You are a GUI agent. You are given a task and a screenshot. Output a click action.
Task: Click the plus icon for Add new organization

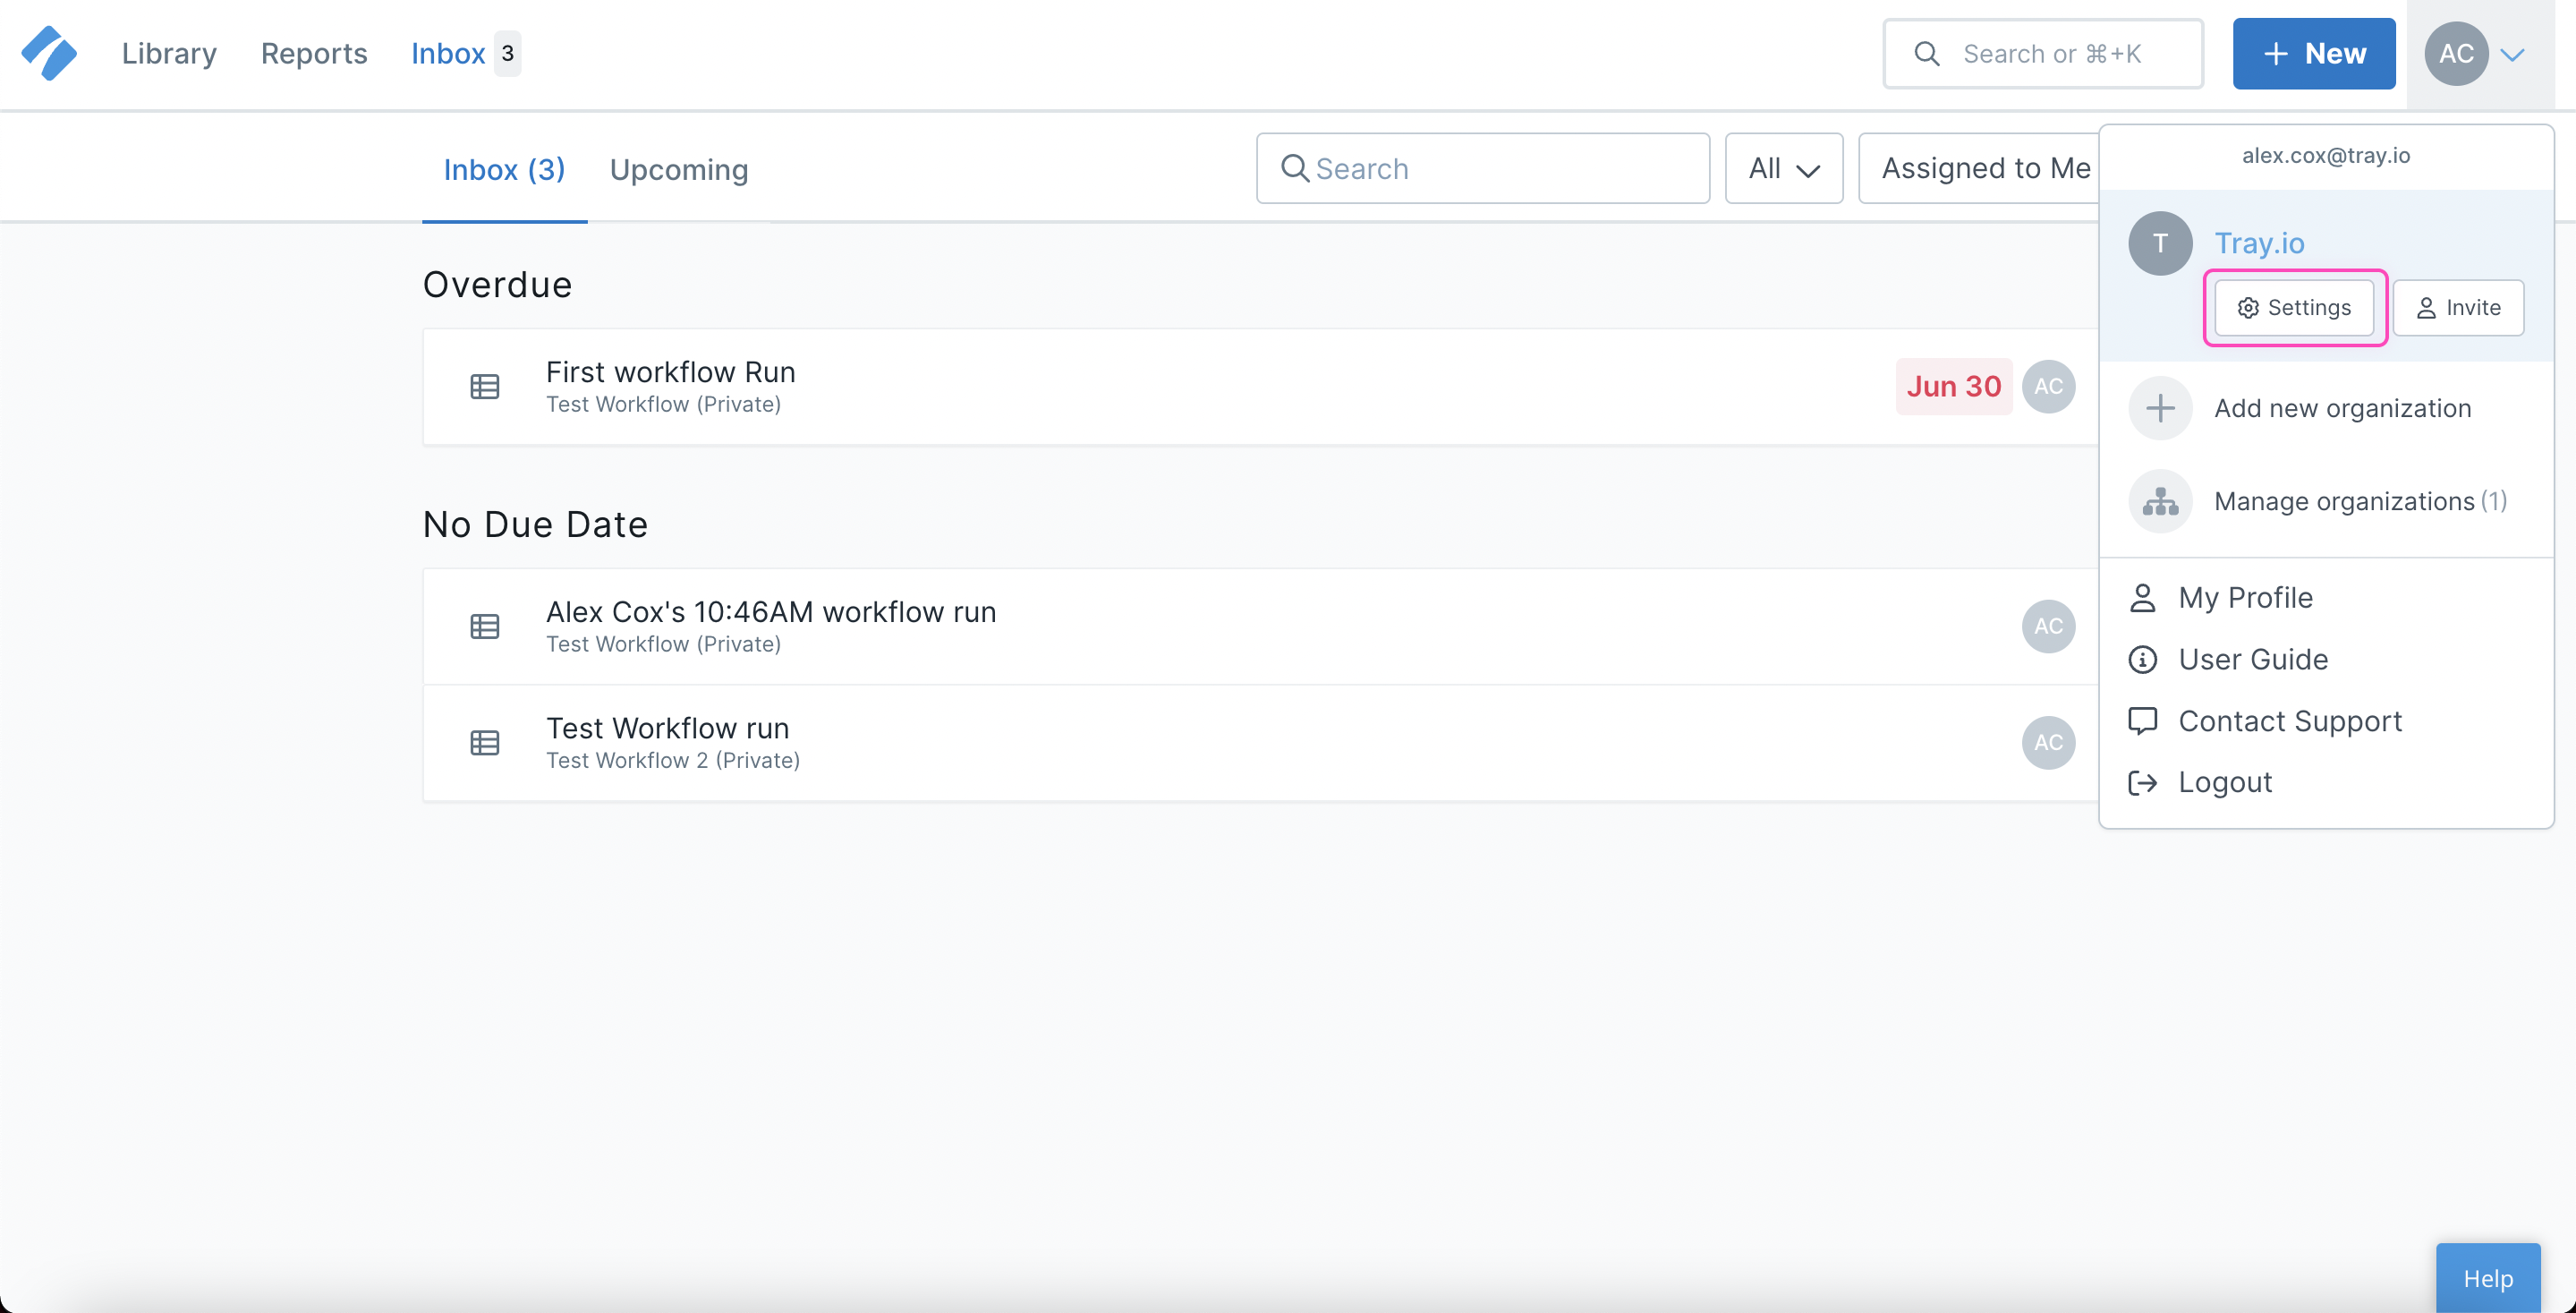pyautogui.click(x=2160, y=408)
